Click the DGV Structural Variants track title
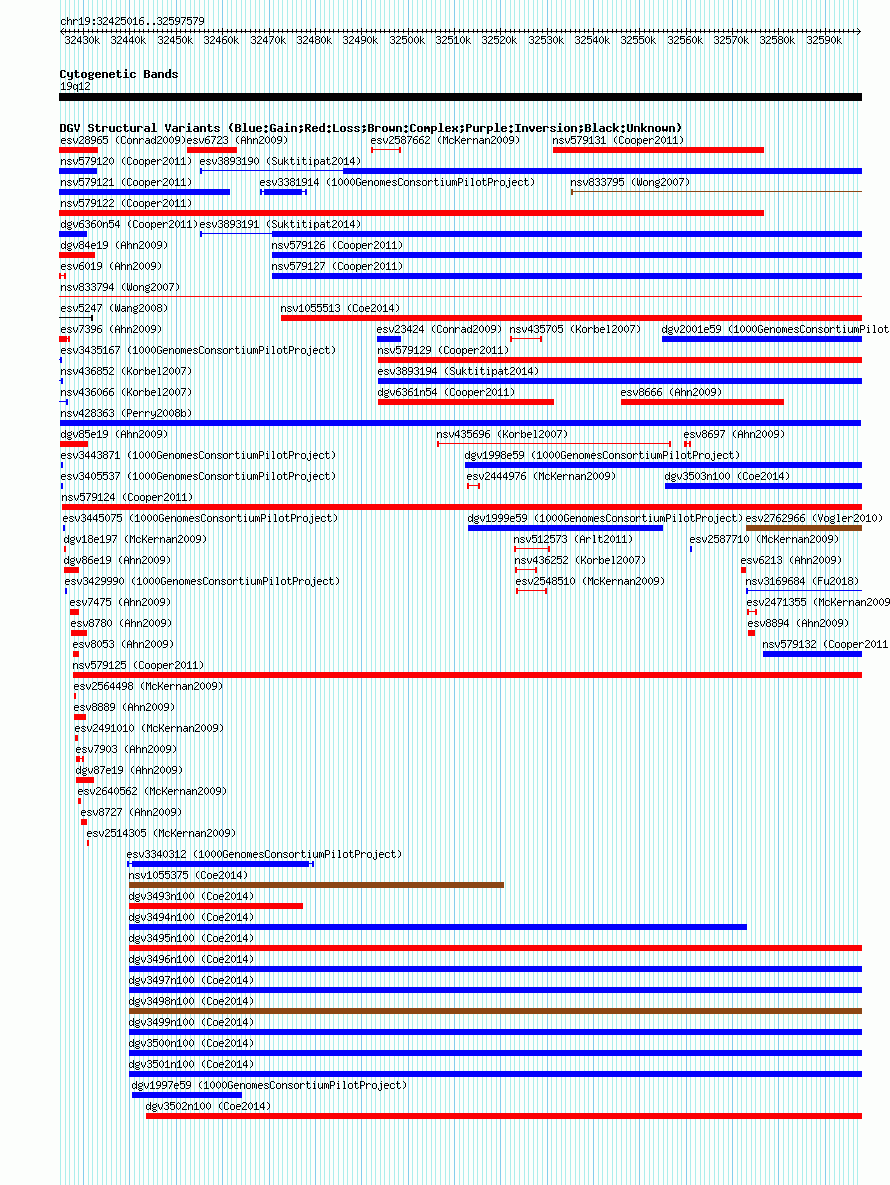Viewport: 890px width, 1185px height. (370, 128)
